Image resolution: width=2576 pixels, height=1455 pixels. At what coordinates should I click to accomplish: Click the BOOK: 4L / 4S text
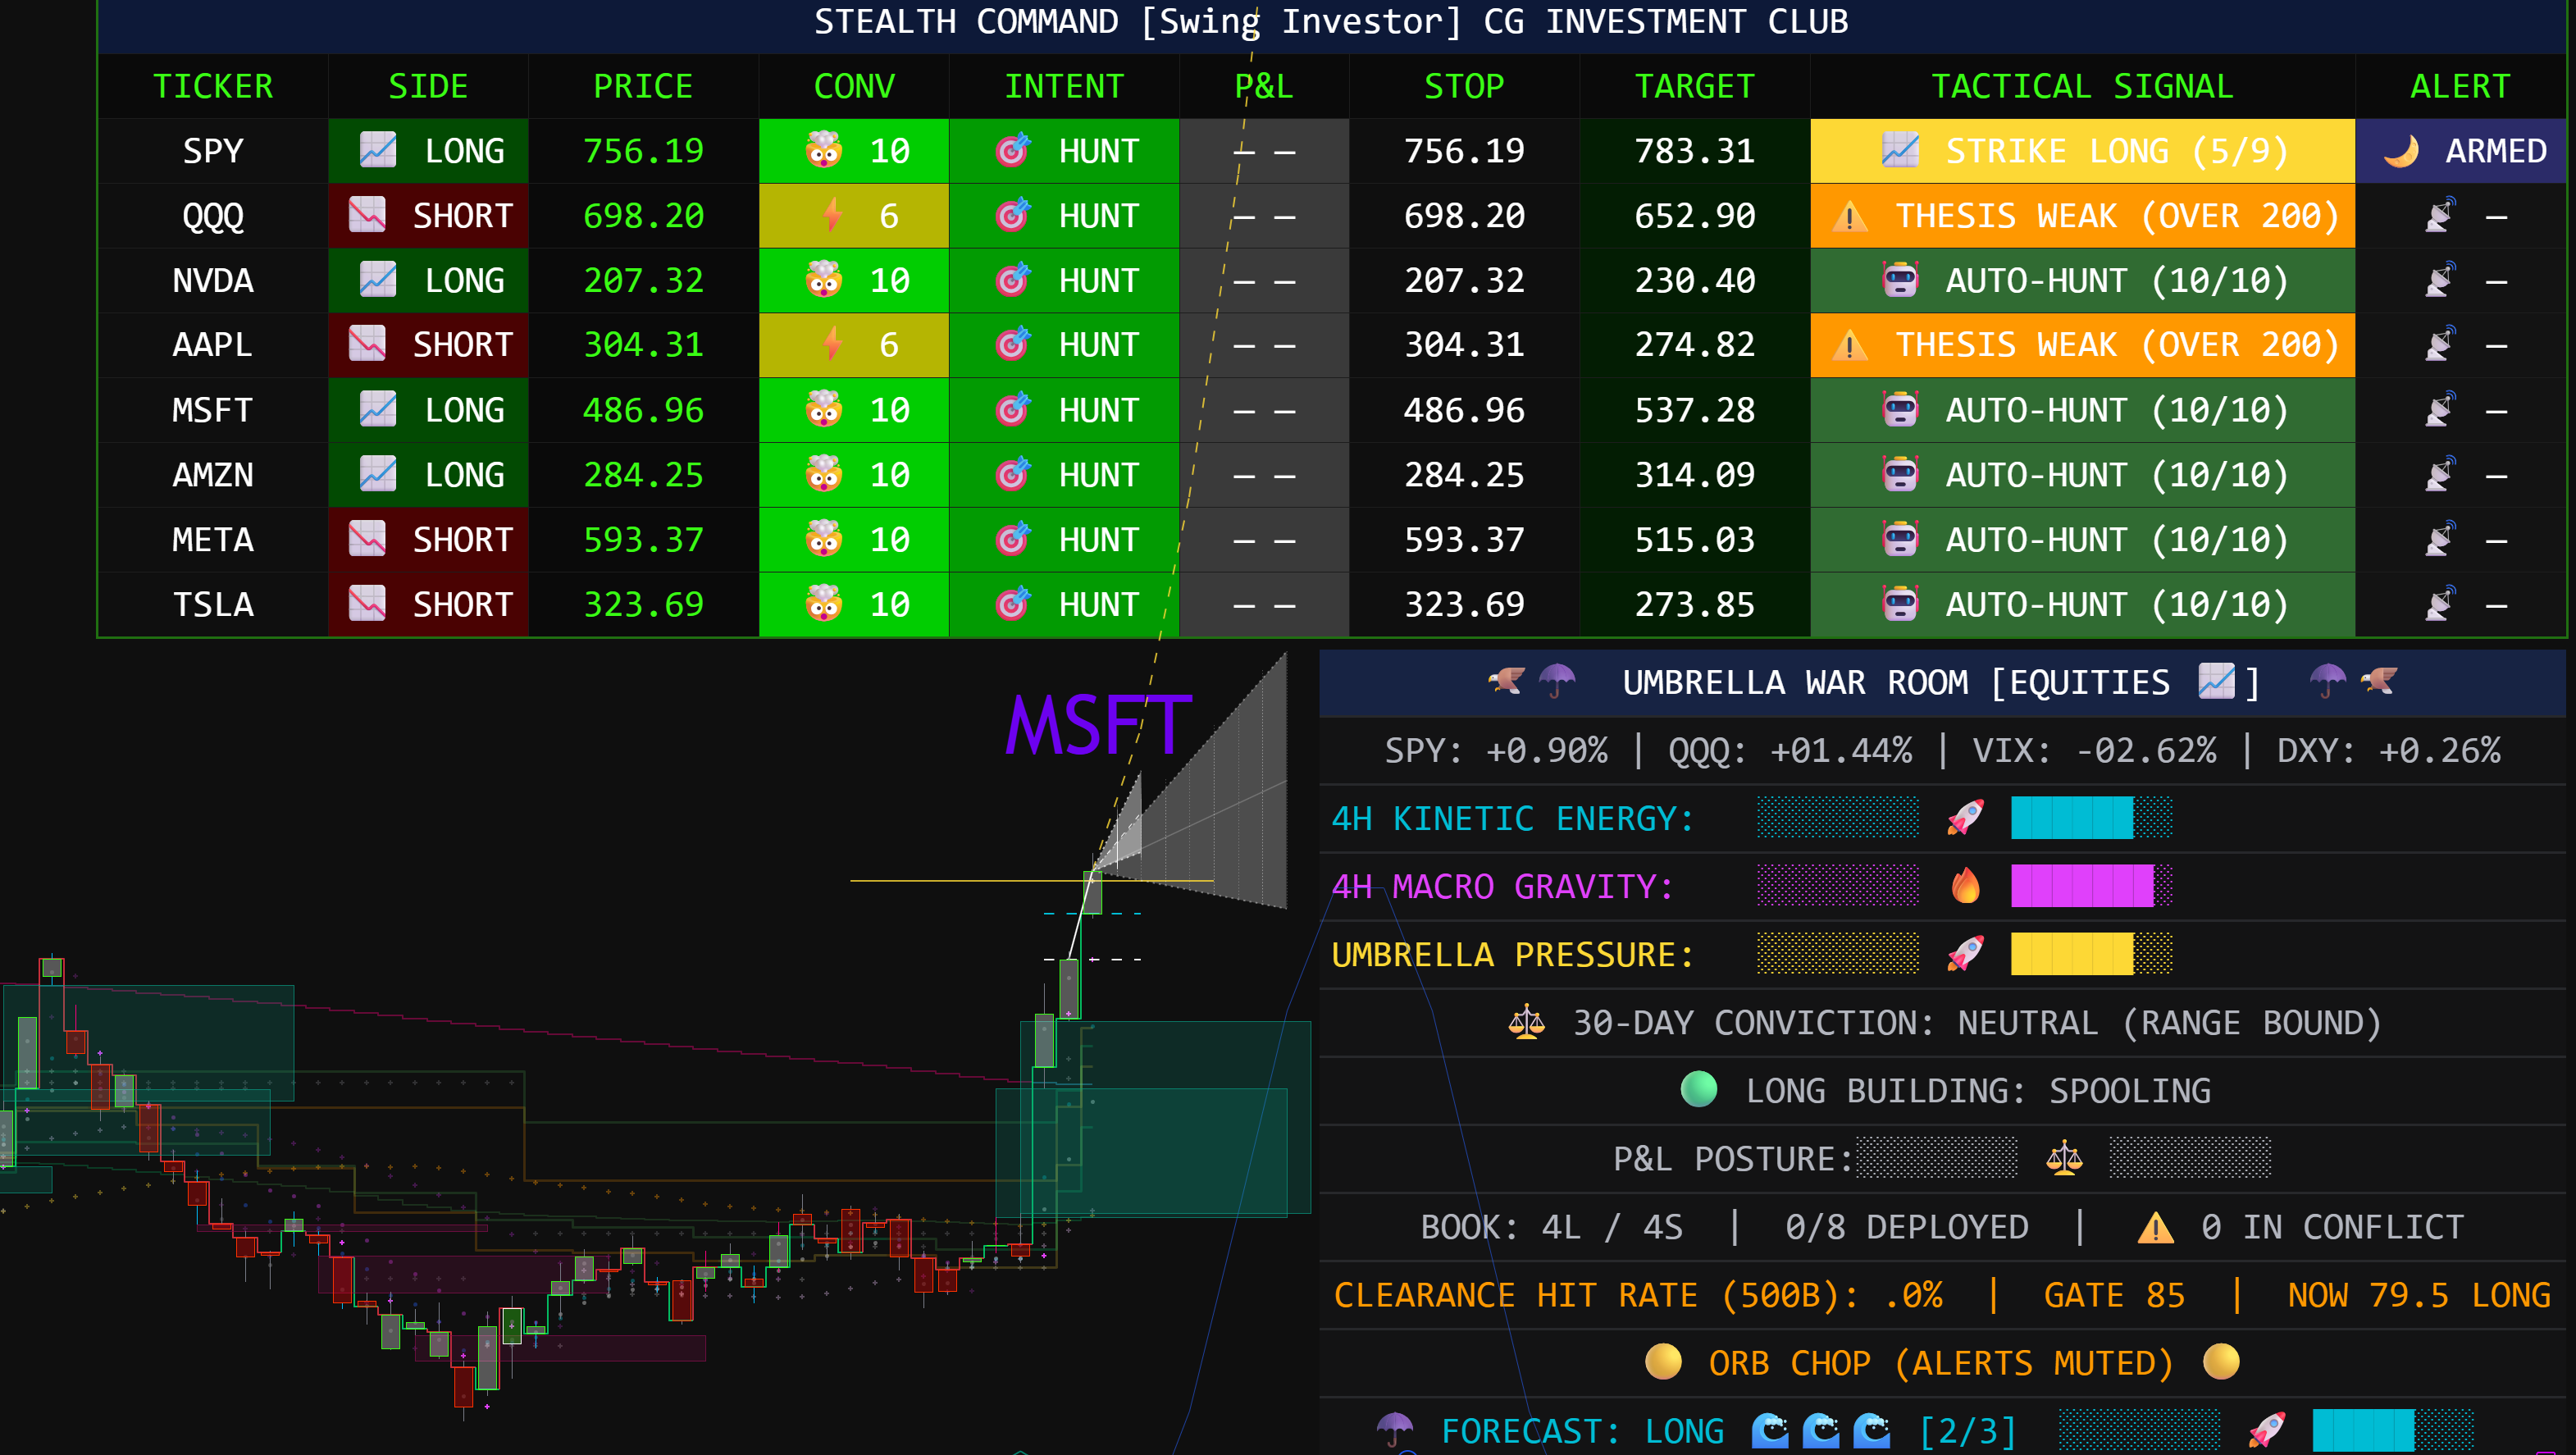coord(1552,1227)
